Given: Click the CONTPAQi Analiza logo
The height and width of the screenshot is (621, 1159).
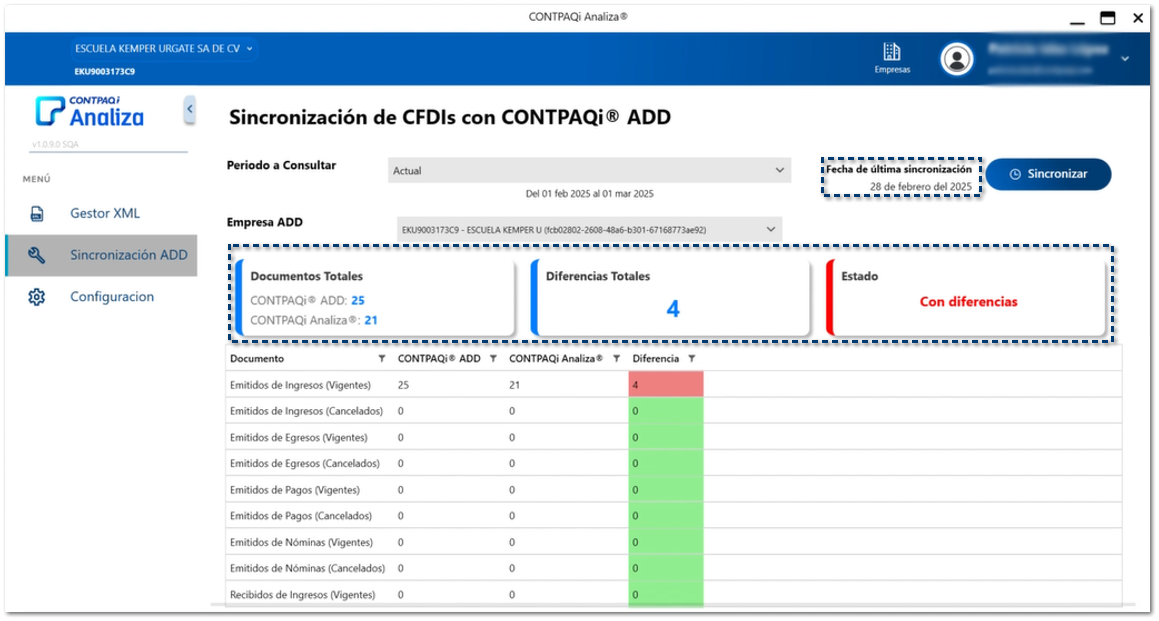Looking at the screenshot, I should (89, 111).
